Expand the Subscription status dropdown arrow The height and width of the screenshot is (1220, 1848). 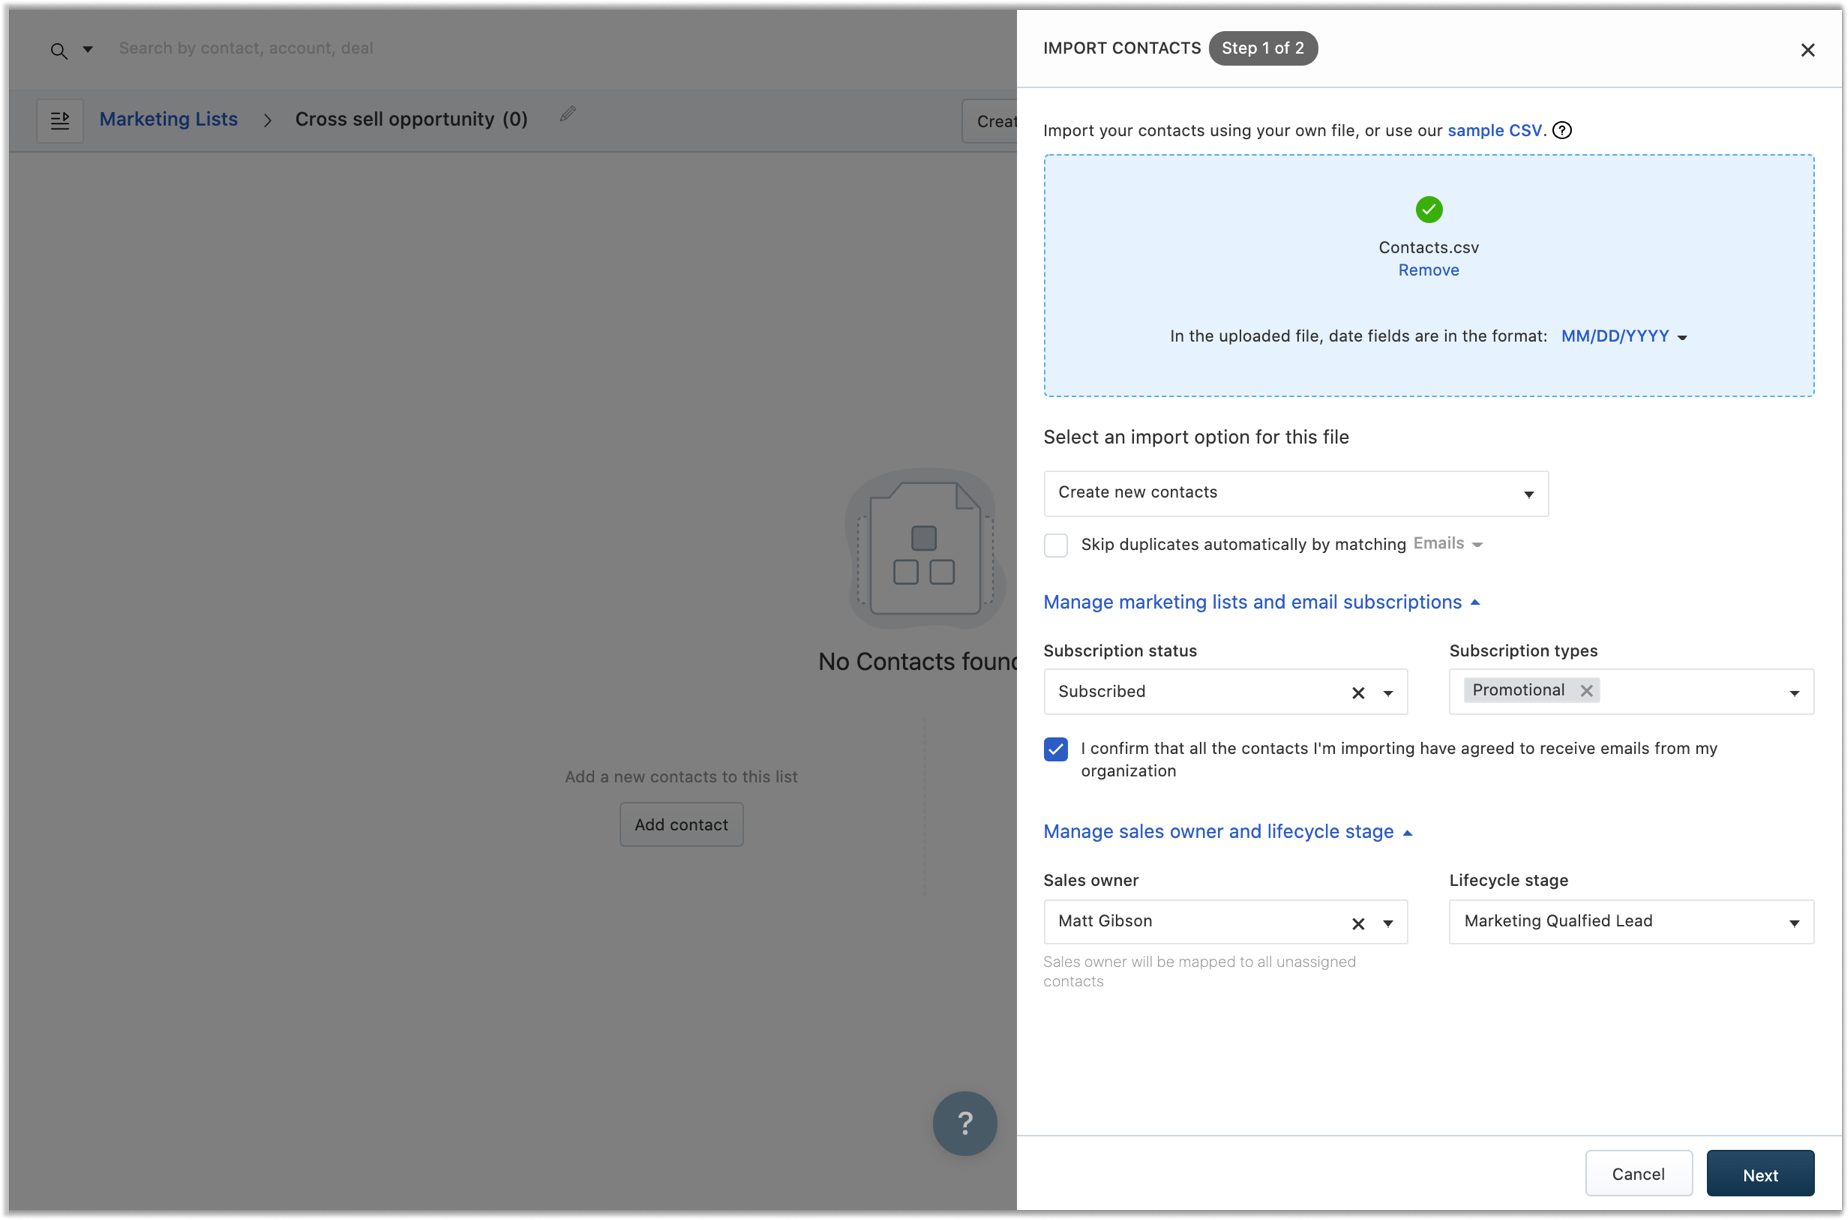click(x=1388, y=693)
